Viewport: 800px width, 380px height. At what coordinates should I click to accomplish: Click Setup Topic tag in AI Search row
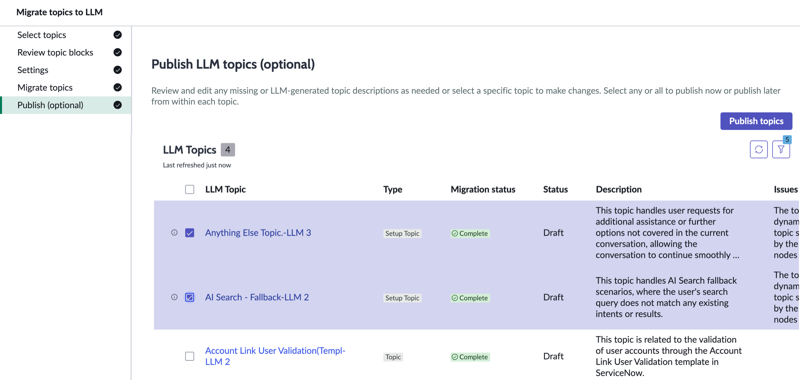click(403, 298)
